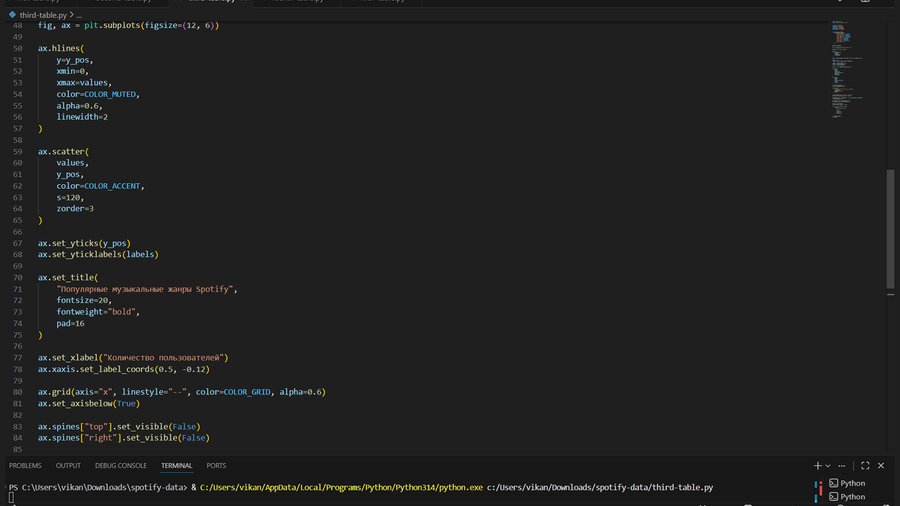
Task: Open terminal panel more actions ellipsis
Action: (x=842, y=465)
